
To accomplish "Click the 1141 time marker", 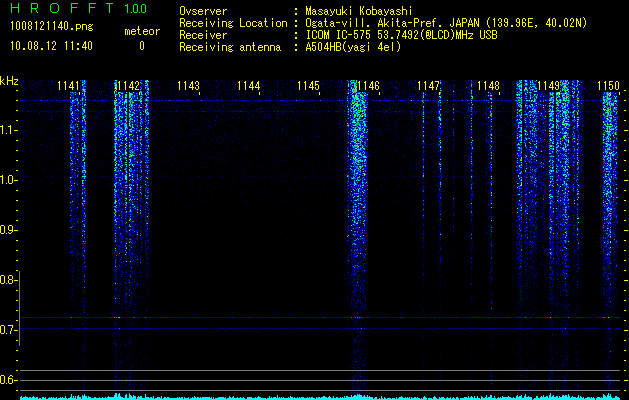I will [69, 86].
